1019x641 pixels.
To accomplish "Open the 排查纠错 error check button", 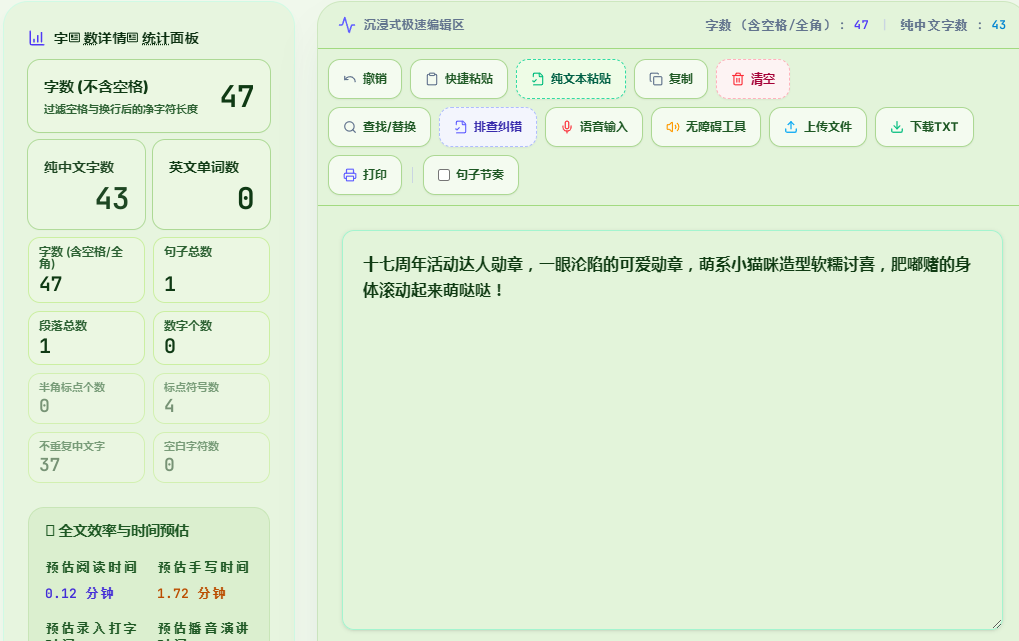I will click(488, 127).
